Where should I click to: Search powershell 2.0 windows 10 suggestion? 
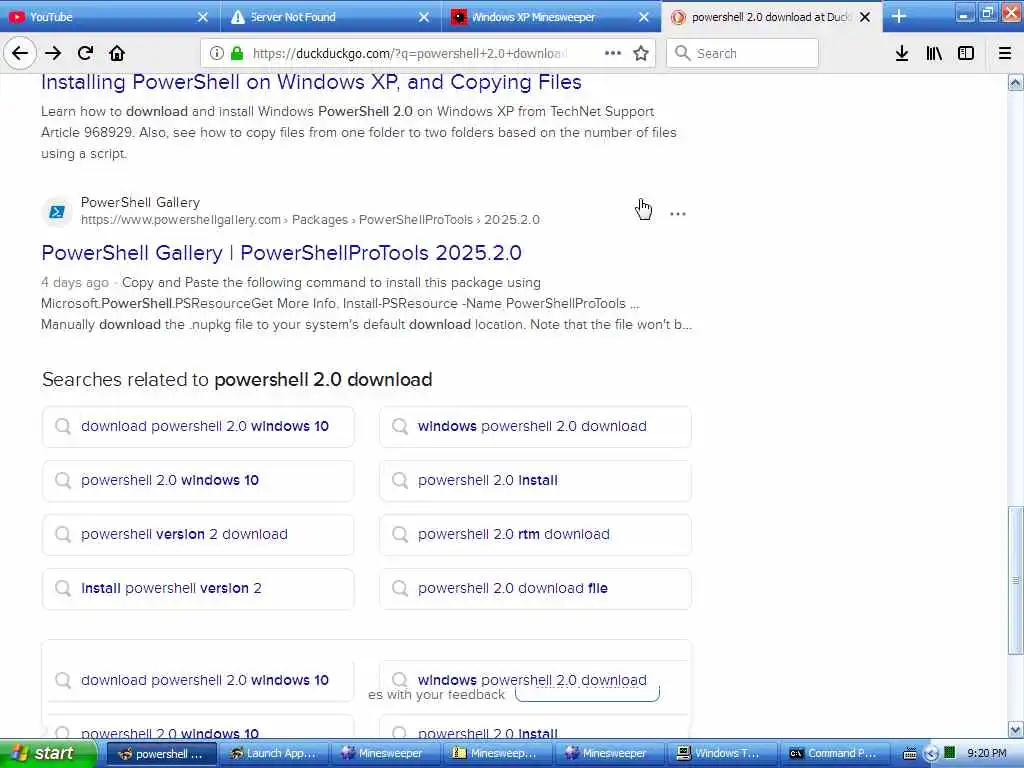199,481
